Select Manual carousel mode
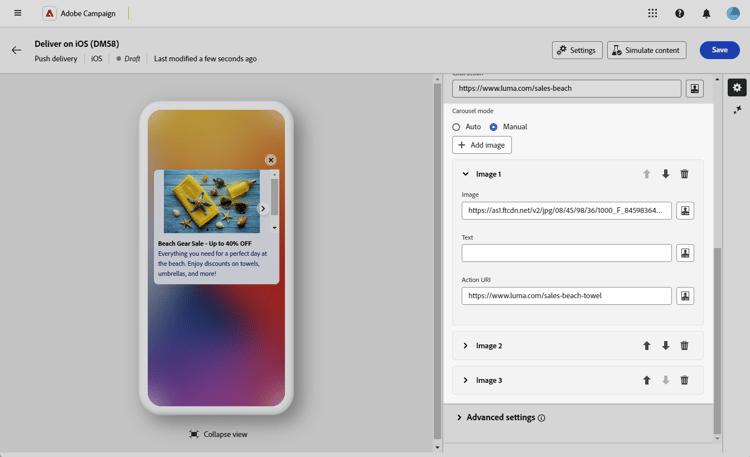 click(x=493, y=127)
